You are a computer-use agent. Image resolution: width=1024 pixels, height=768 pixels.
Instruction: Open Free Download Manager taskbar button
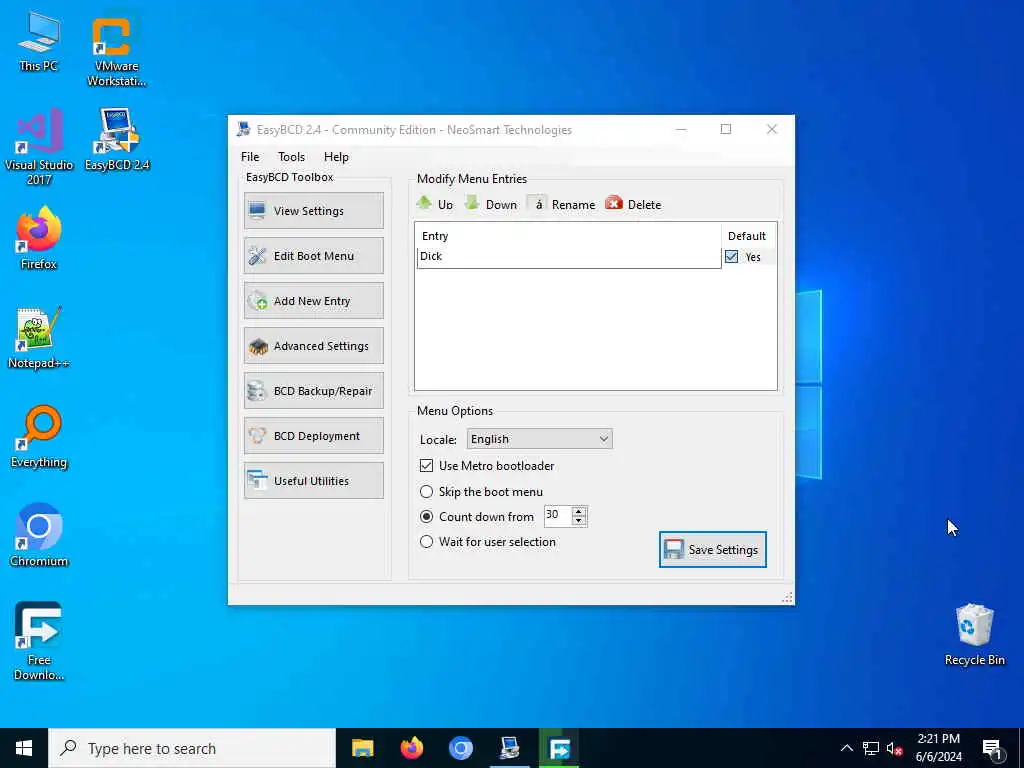(x=559, y=748)
